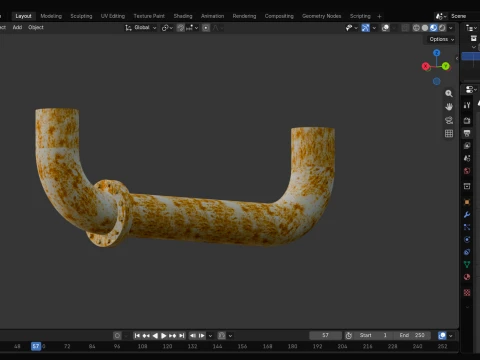Open the Particles properties tab icon
The height and width of the screenshot is (360, 480).
coord(467,227)
